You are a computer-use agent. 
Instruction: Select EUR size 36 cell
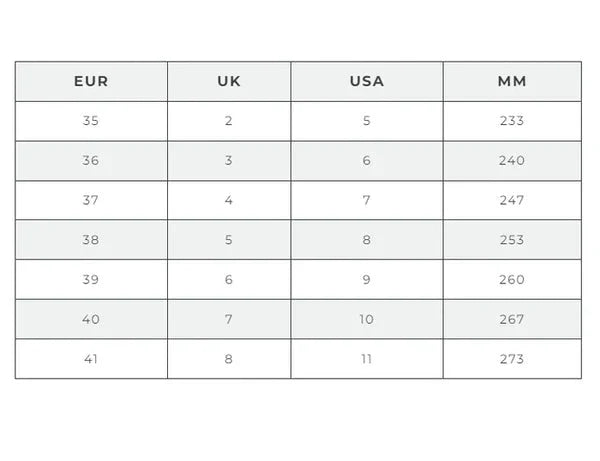click(x=91, y=161)
